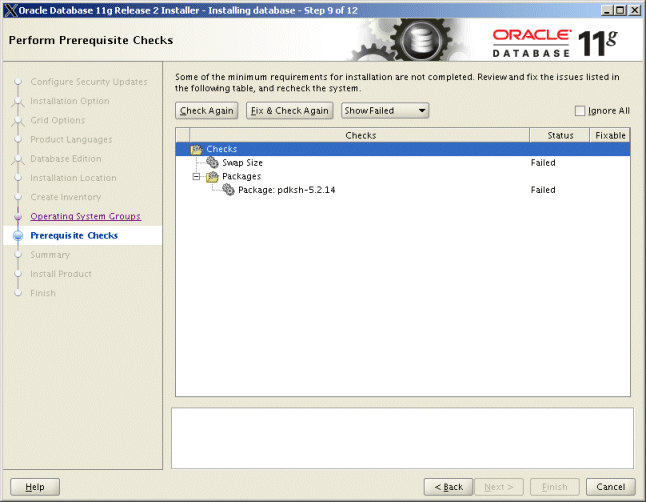Click the Checks root folder icon
646x502 pixels.
click(x=196, y=149)
